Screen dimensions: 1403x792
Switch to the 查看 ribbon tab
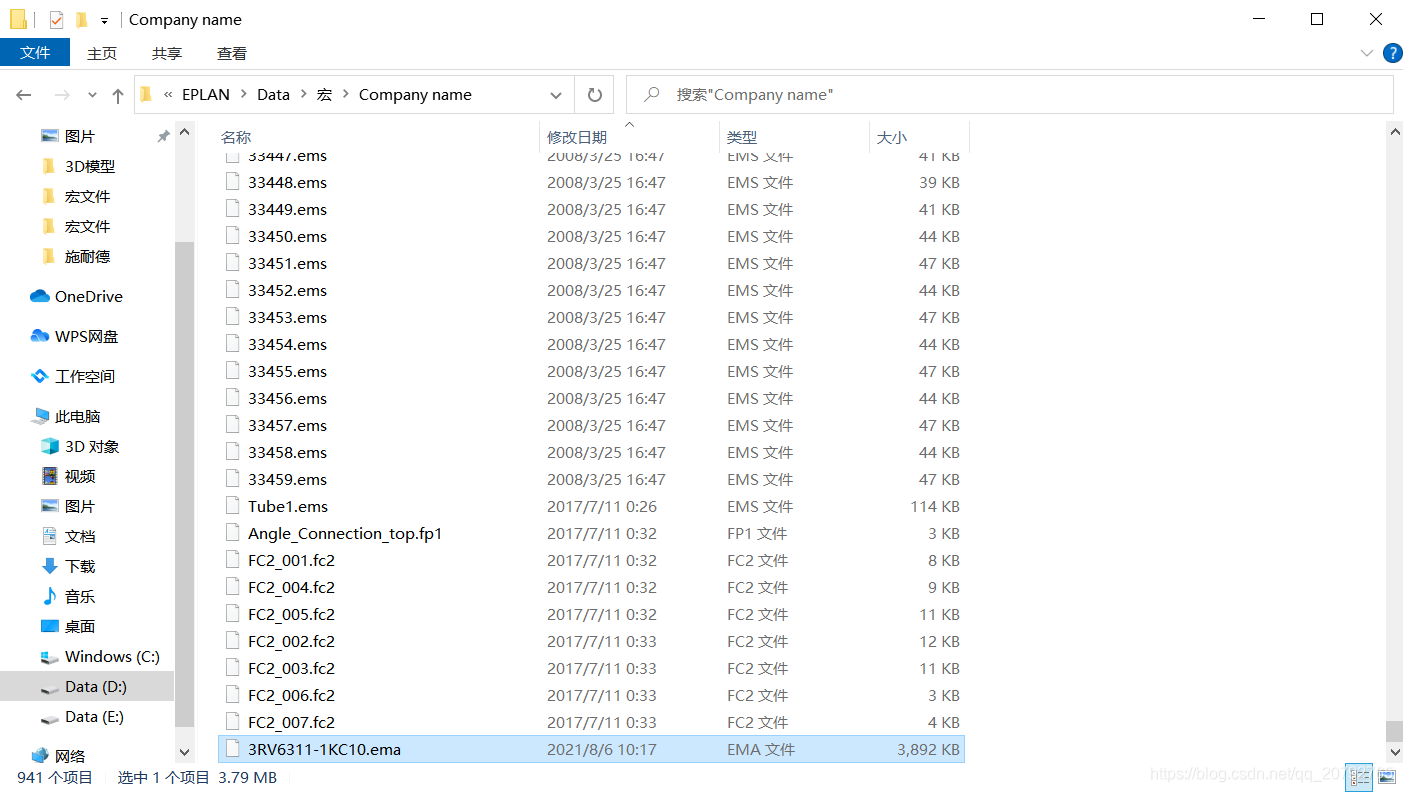232,53
